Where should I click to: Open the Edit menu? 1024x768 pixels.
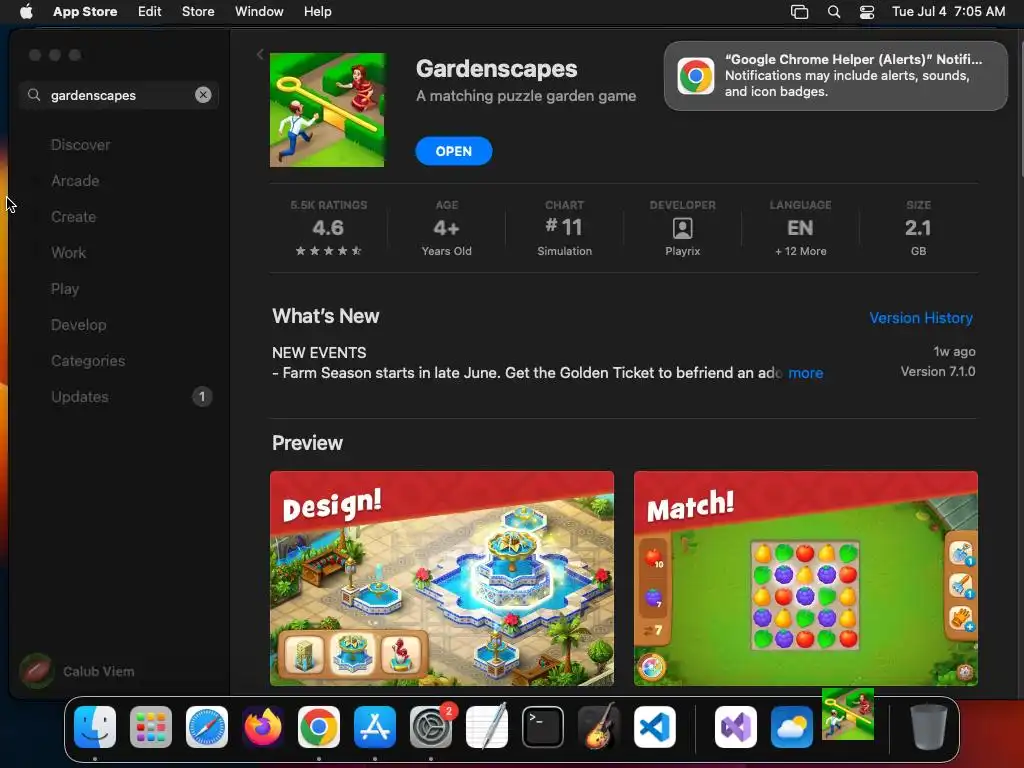150,12
